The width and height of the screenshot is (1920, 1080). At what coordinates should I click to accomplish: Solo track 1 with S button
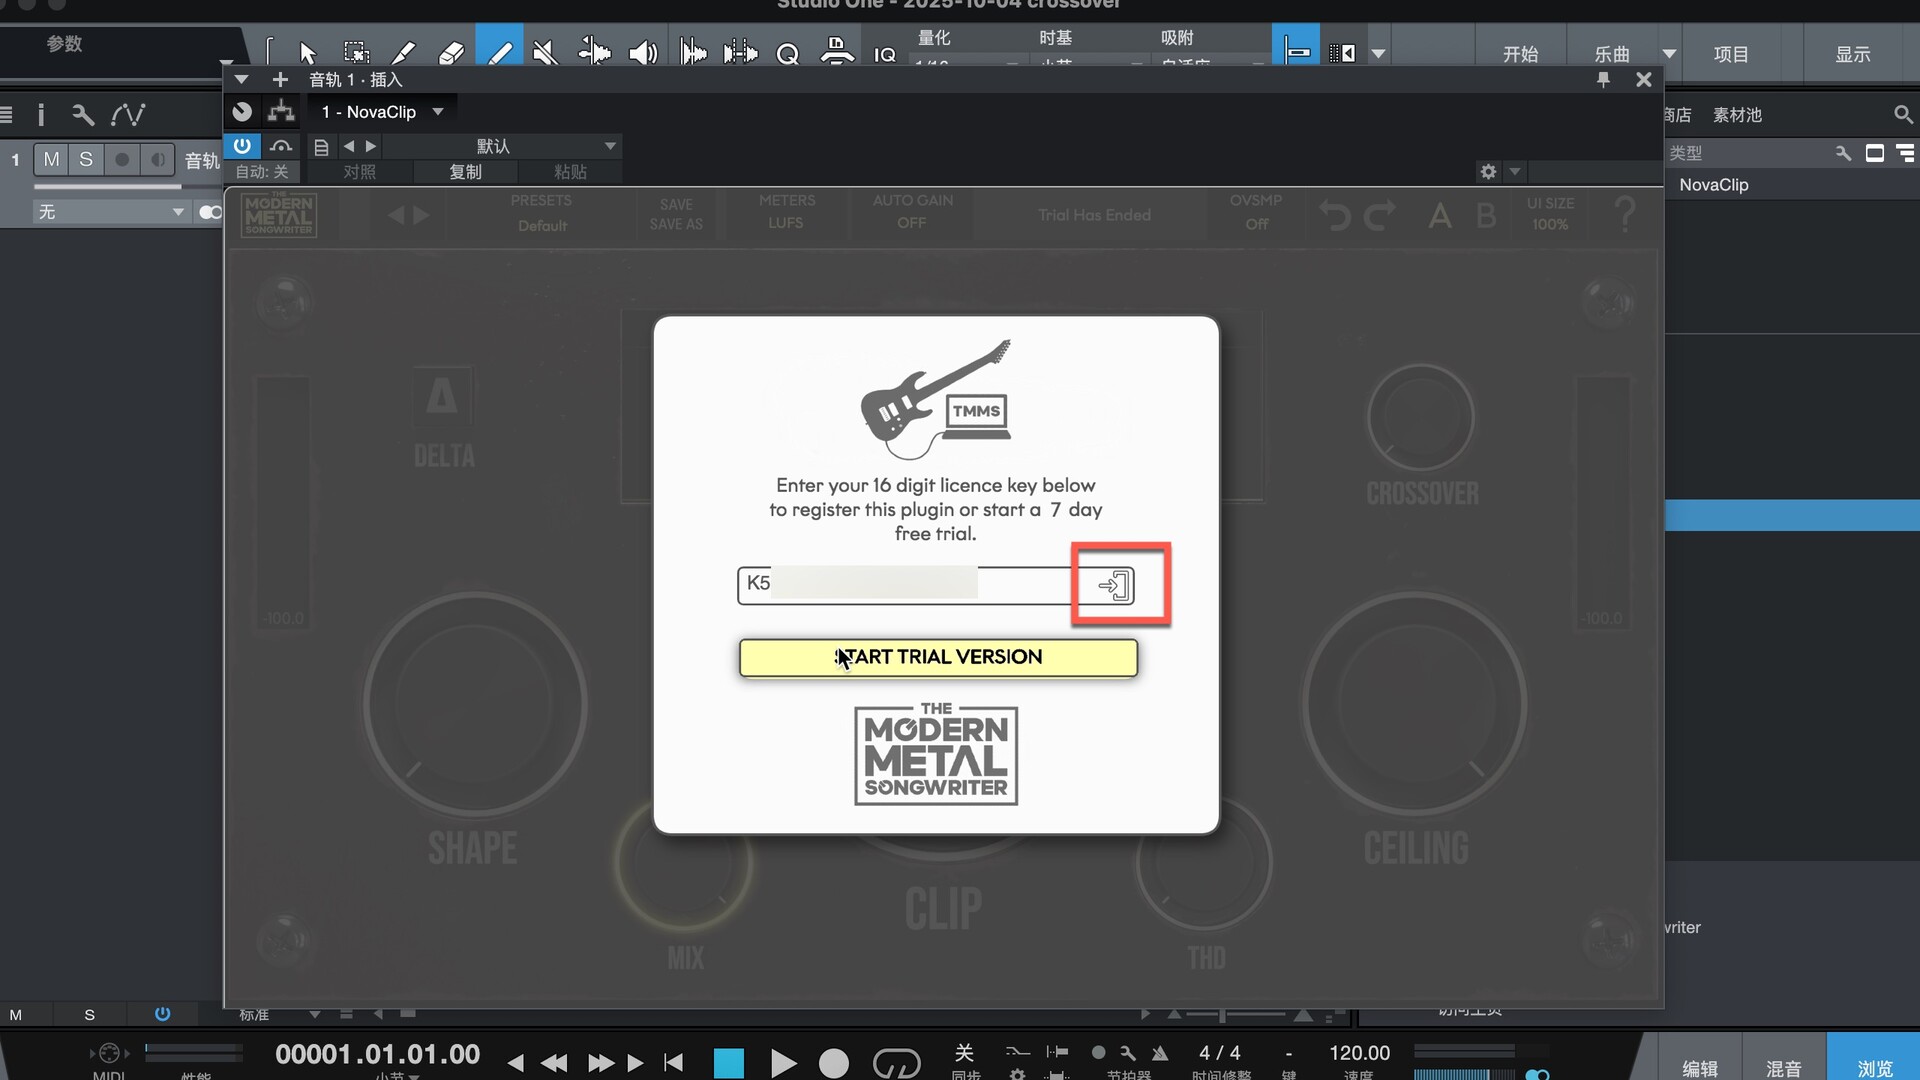click(86, 160)
